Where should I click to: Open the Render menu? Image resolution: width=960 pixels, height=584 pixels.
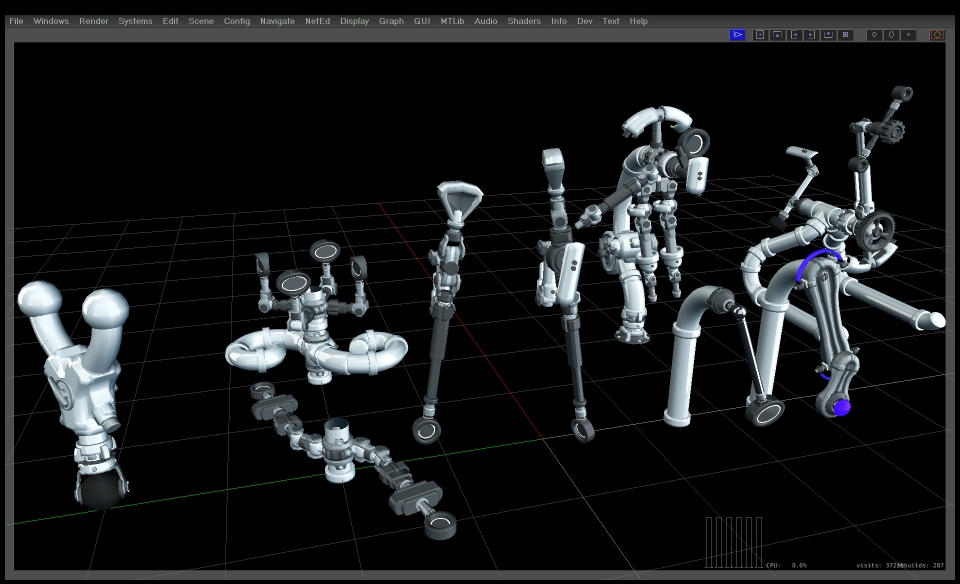pyautogui.click(x=94, y=21)
